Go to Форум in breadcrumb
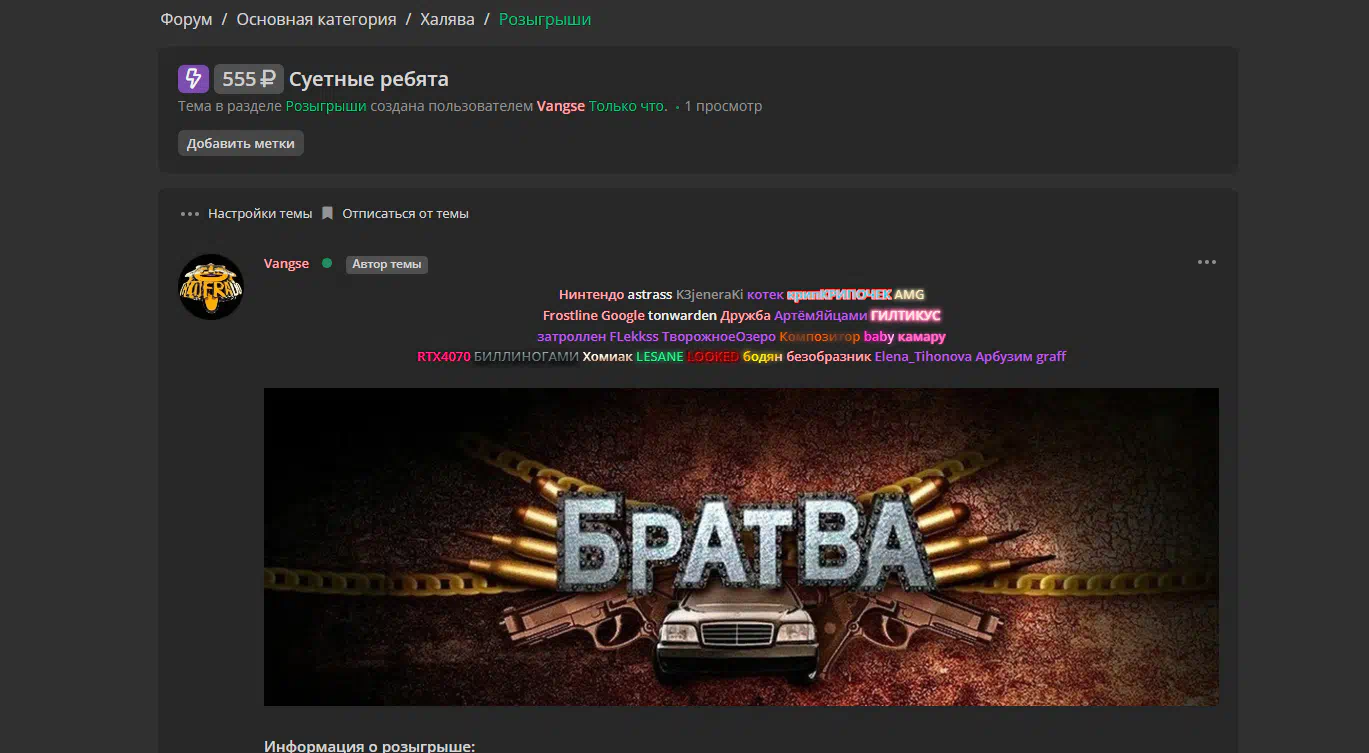This screenshot has height=753, width=1369. click(x=186, y=19)
